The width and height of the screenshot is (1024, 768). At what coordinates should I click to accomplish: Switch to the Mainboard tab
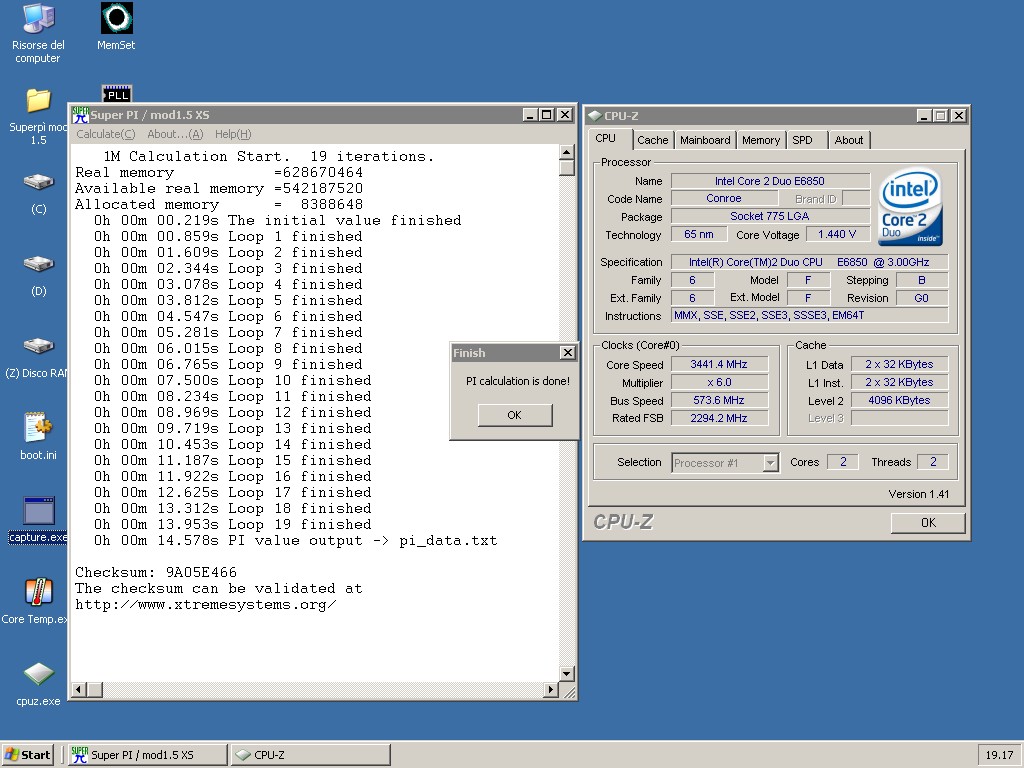[x=705, y=140]
